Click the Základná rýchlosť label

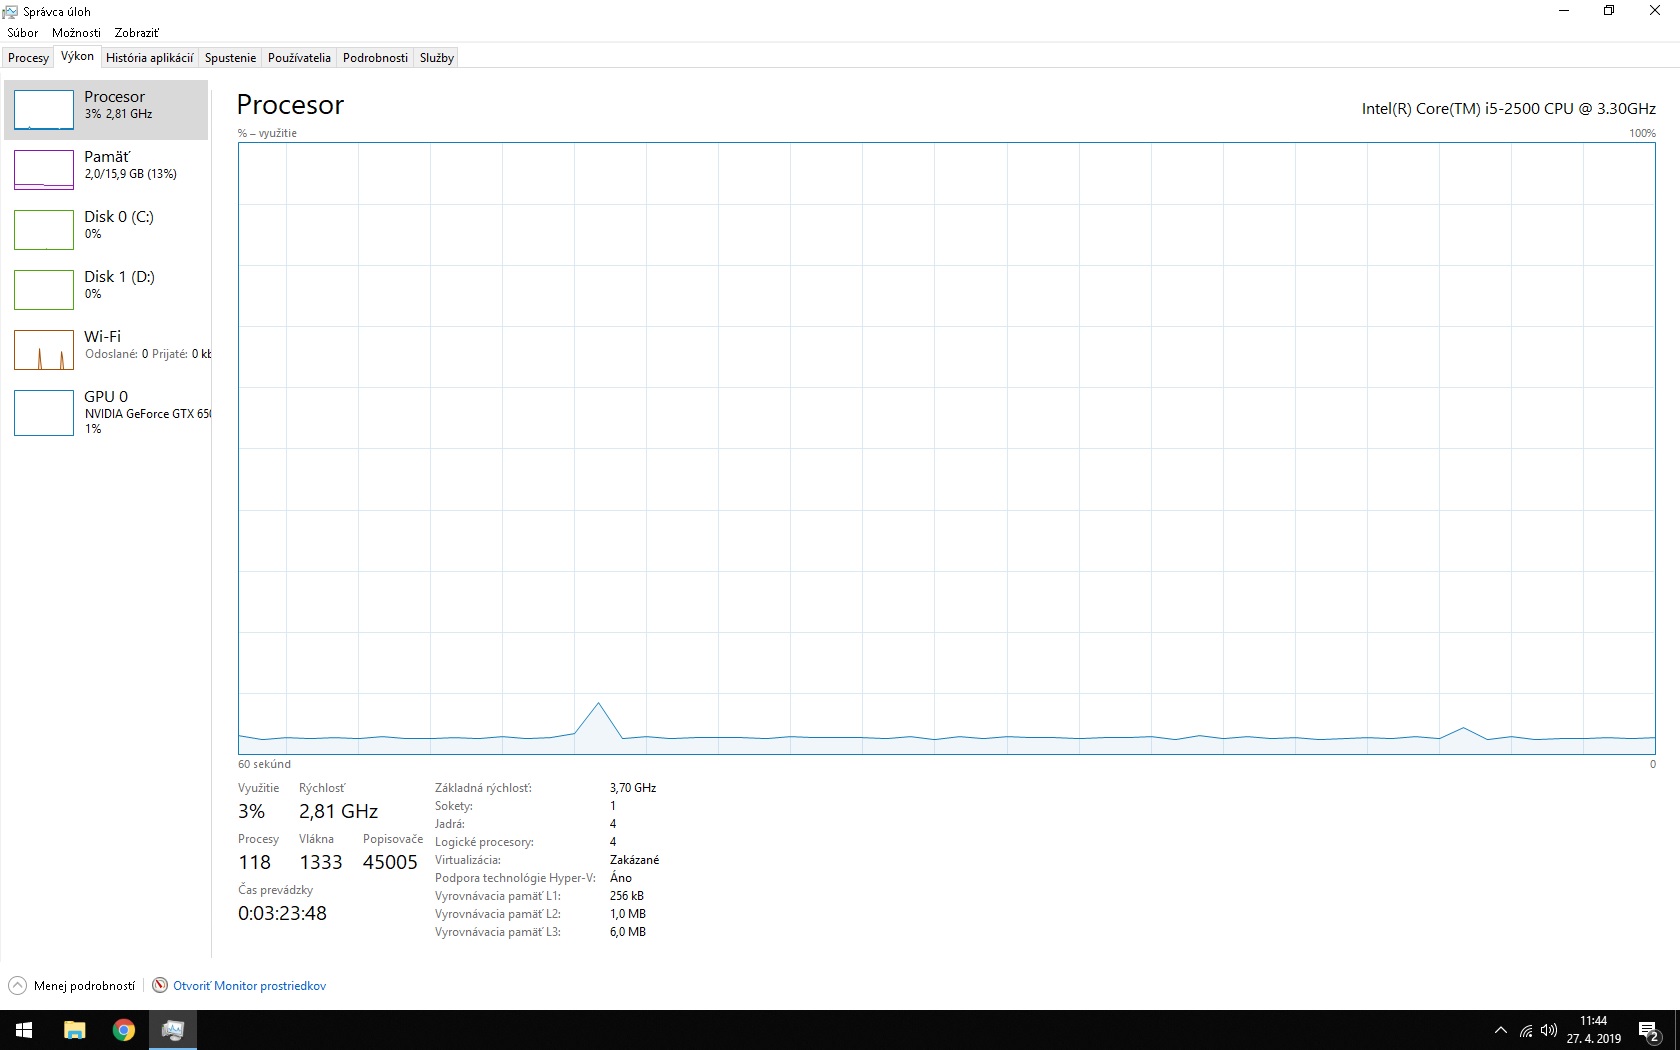[483, 788]
